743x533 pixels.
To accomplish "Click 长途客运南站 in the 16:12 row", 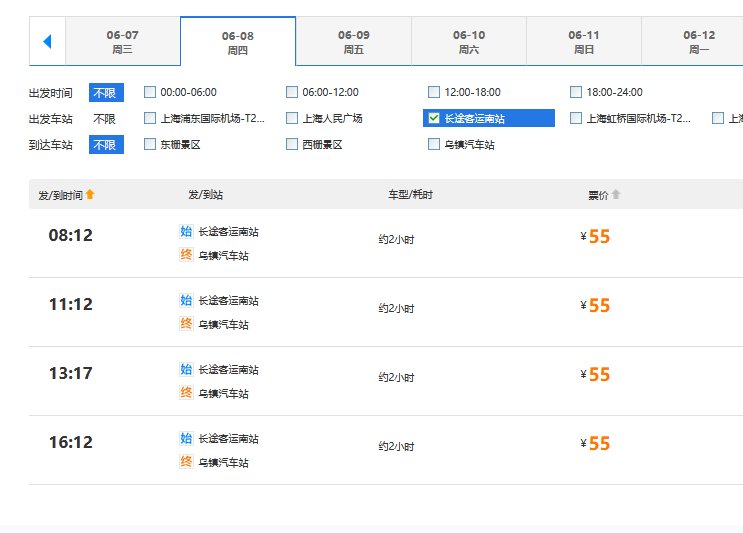I will [x=228, y=438].
